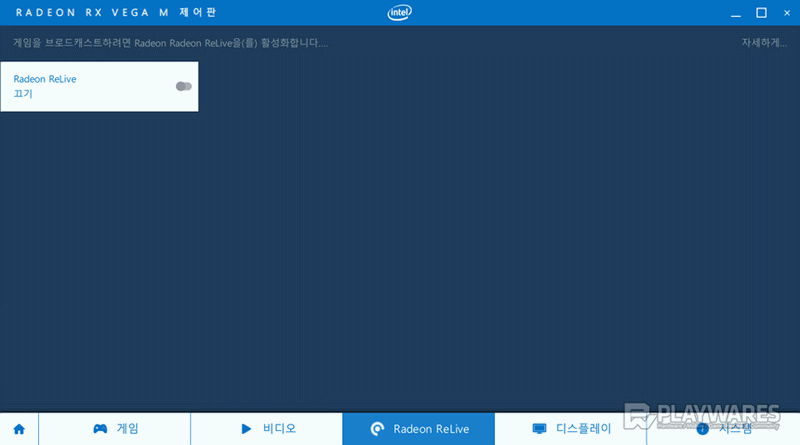The image size is (800, 445).
Task: Select the Radeon ReLive tab label
Action: click(430, 429)
